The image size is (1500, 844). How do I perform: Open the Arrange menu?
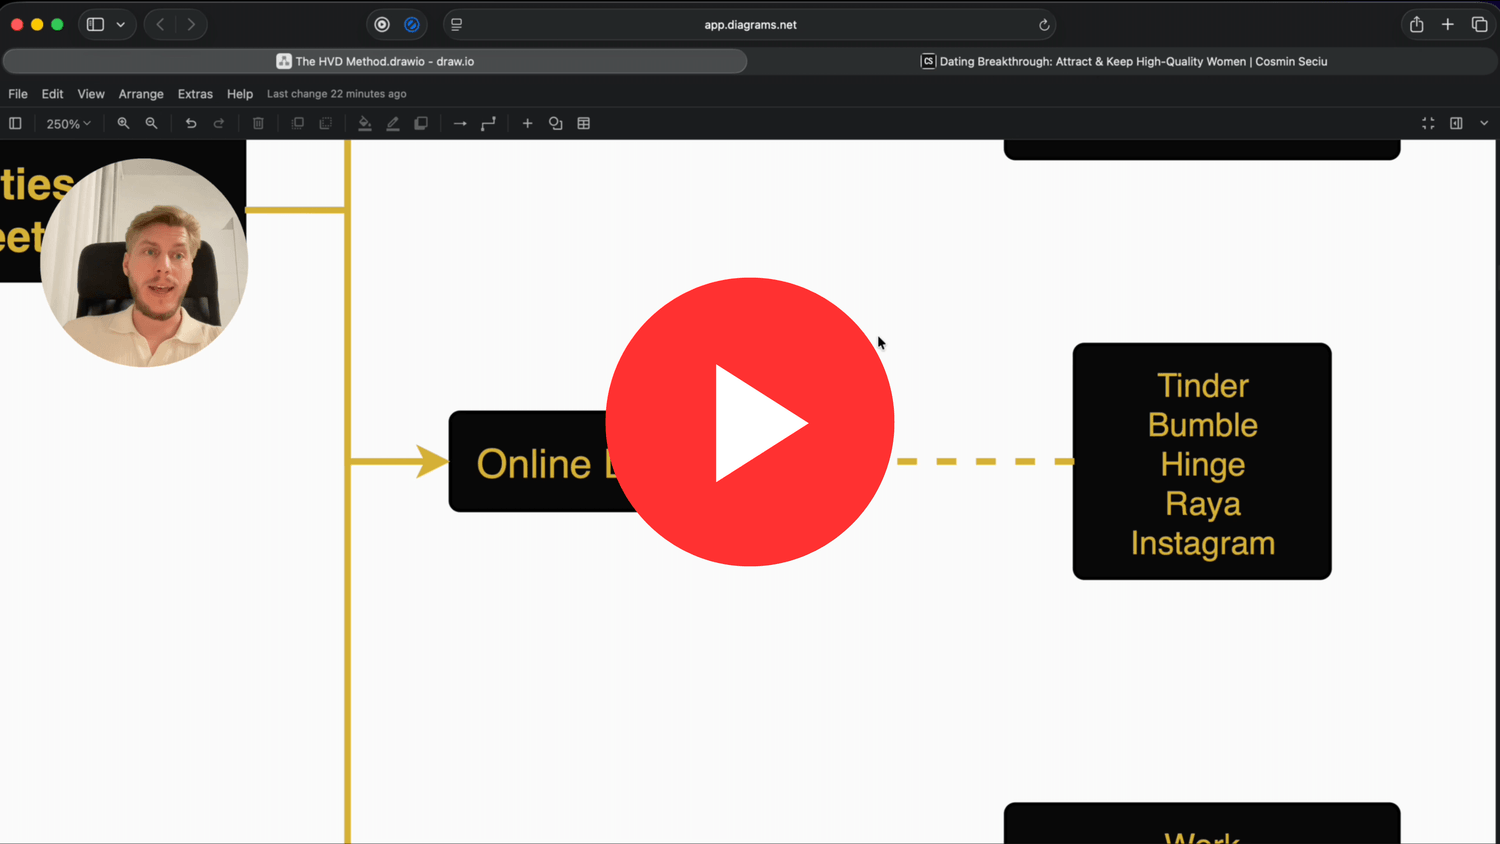(x=141, y=94)
